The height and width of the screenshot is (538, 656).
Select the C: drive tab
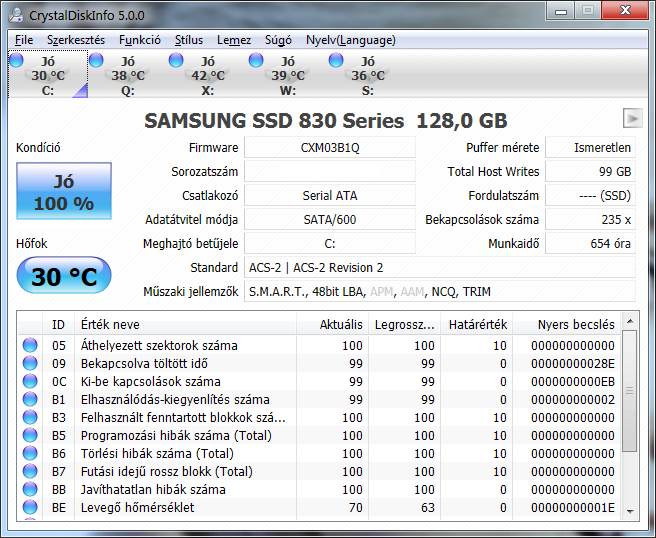(x=48, y=75)
